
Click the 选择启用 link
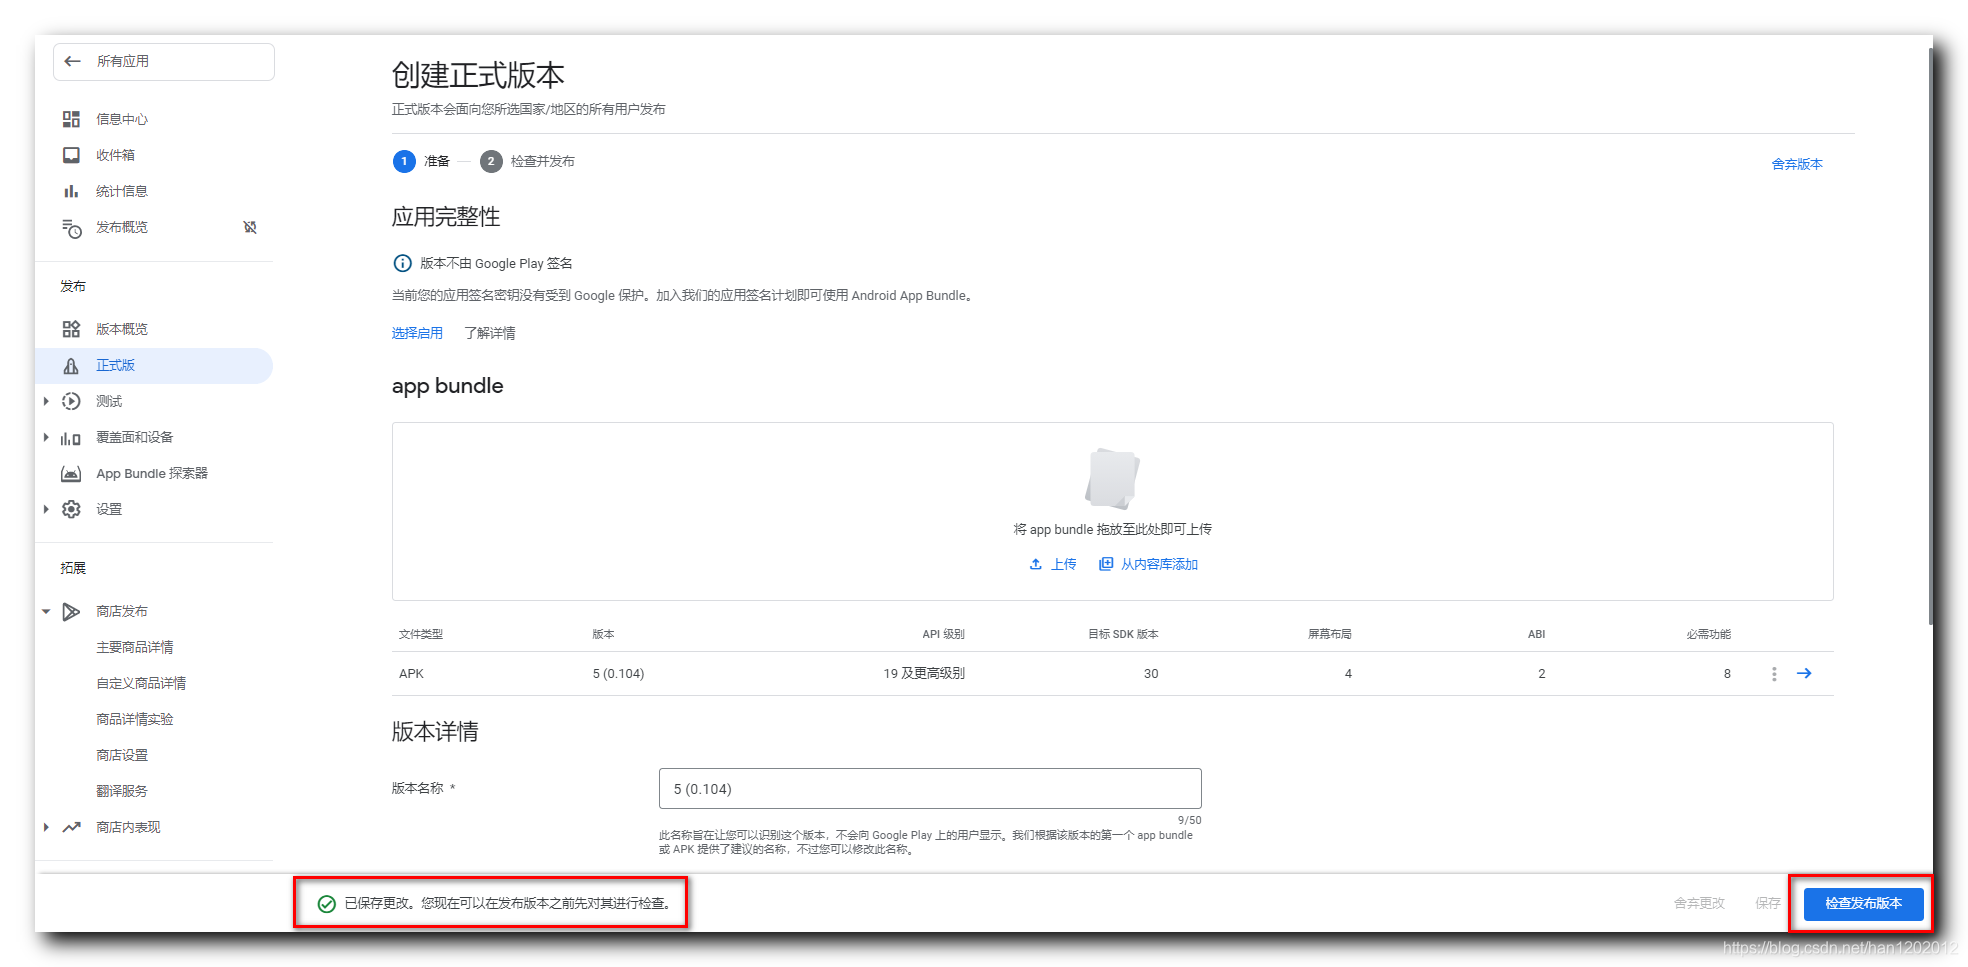click(417, 333)
